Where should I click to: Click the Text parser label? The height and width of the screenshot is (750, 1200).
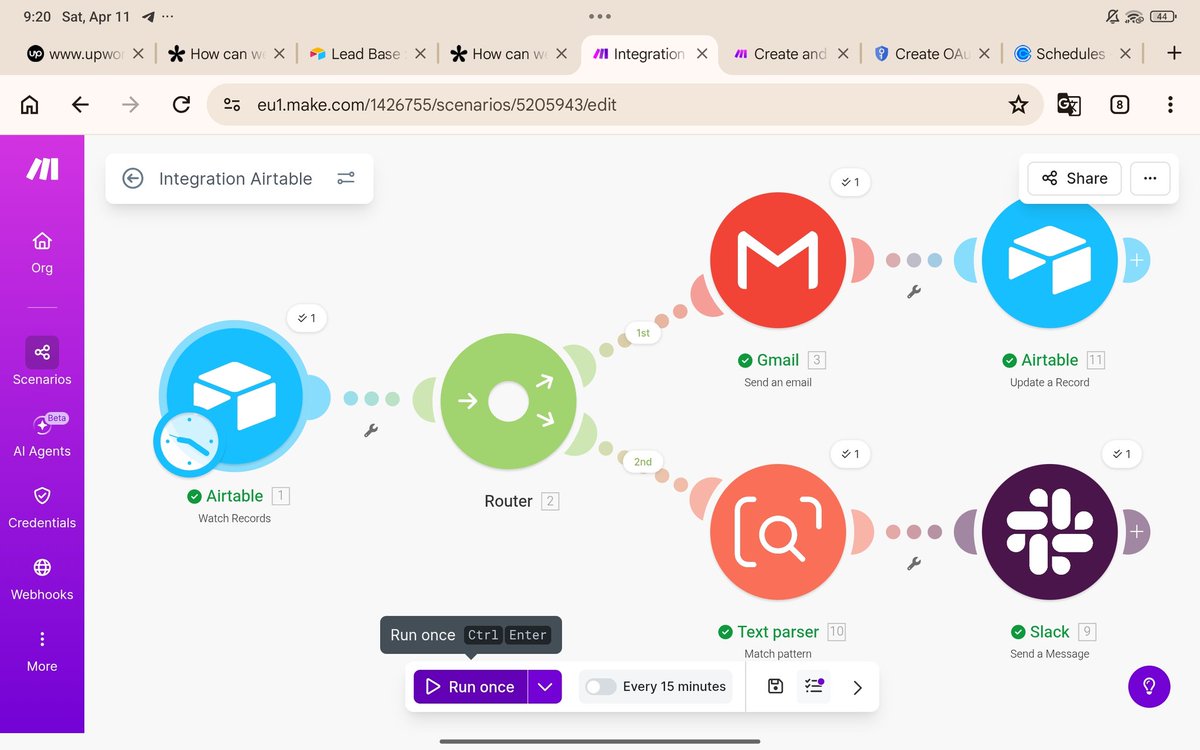[x=778, y=632]
